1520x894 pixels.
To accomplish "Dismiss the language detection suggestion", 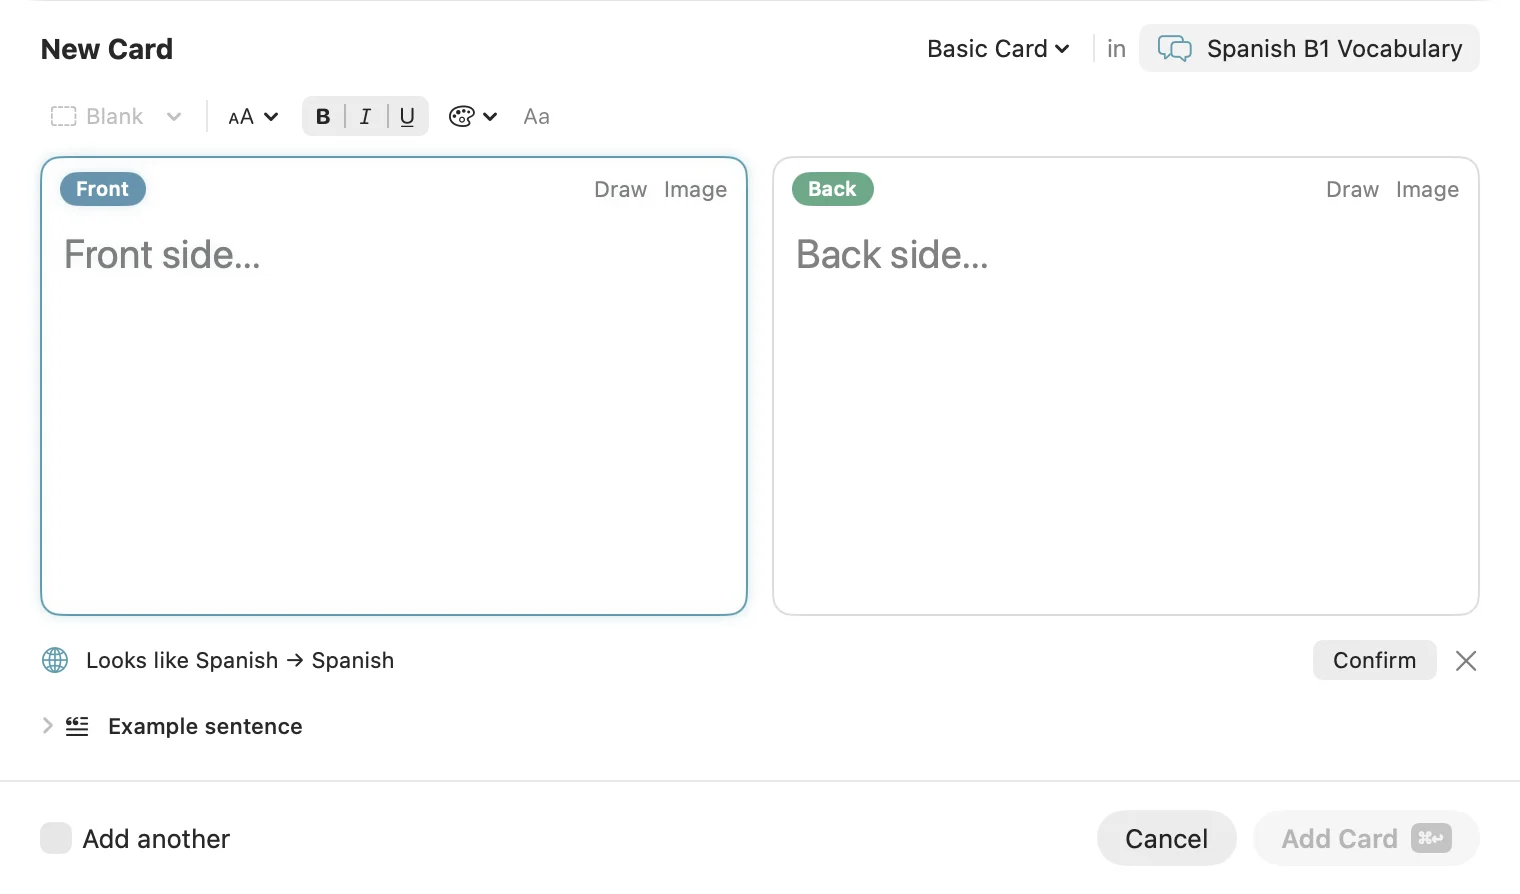I will 1466,660.
